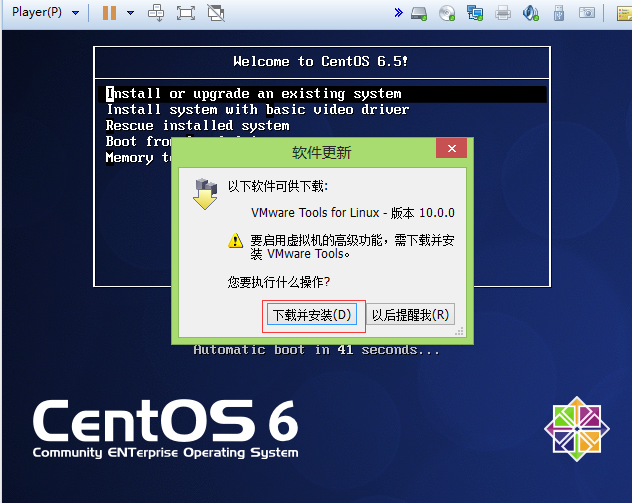Click the yellow warning triangle icon
The width and height of the screenshot is (632, 503).
pos(235,241)
